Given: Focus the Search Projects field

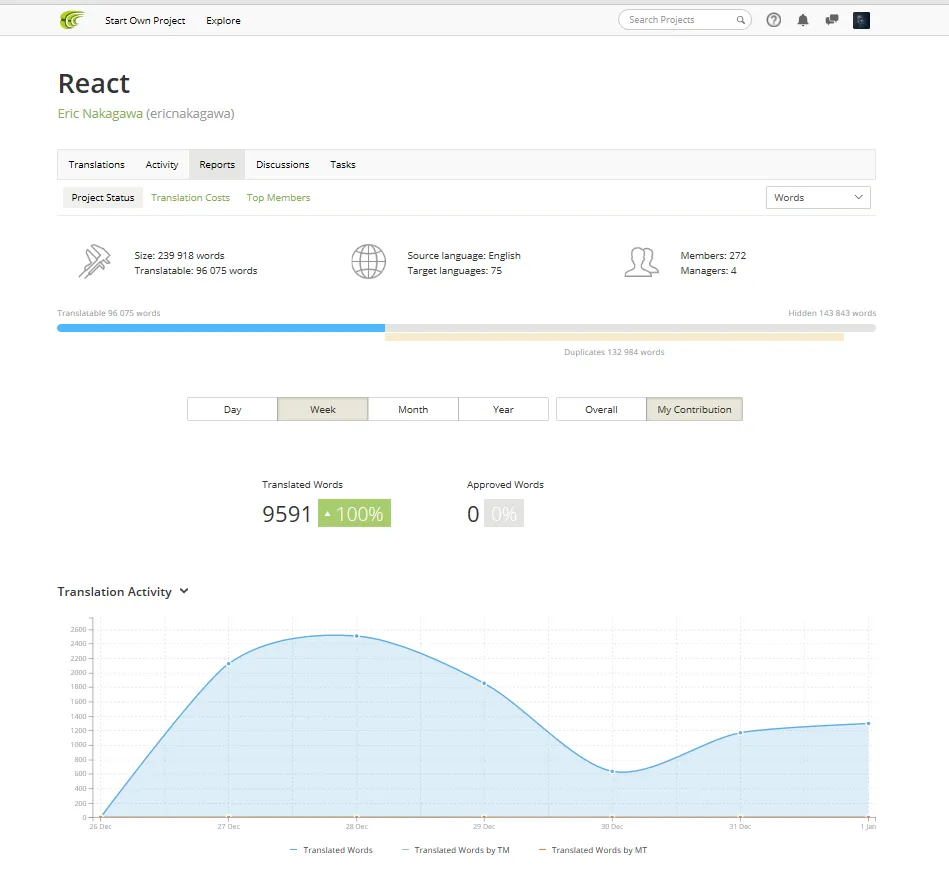Looking at the screenshot, I should [x=685, y=20].
